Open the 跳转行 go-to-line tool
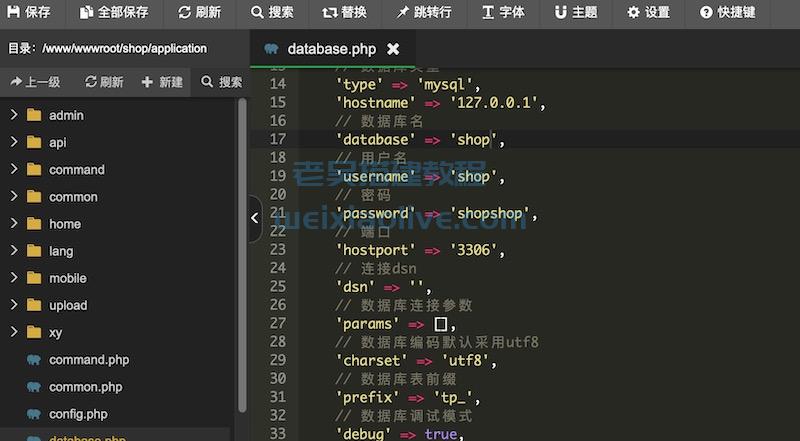This screenshot has width=800, height=441. tap(424, 12)
